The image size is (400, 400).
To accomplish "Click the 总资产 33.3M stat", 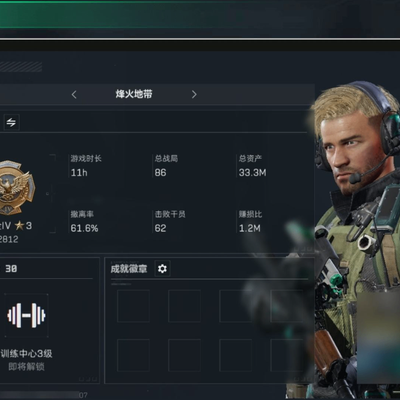I will (x=252, y=166).
